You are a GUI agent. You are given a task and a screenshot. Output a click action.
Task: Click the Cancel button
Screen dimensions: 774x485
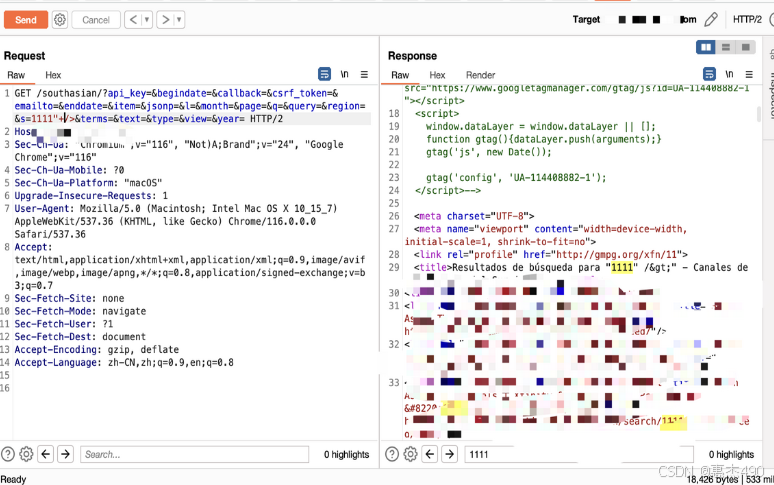(96, 19)
